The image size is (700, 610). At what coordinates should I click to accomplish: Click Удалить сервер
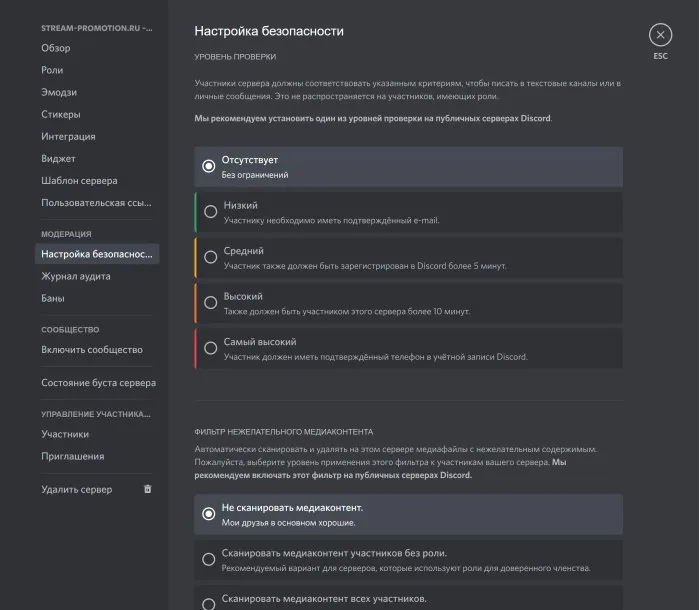pos(76,489)
